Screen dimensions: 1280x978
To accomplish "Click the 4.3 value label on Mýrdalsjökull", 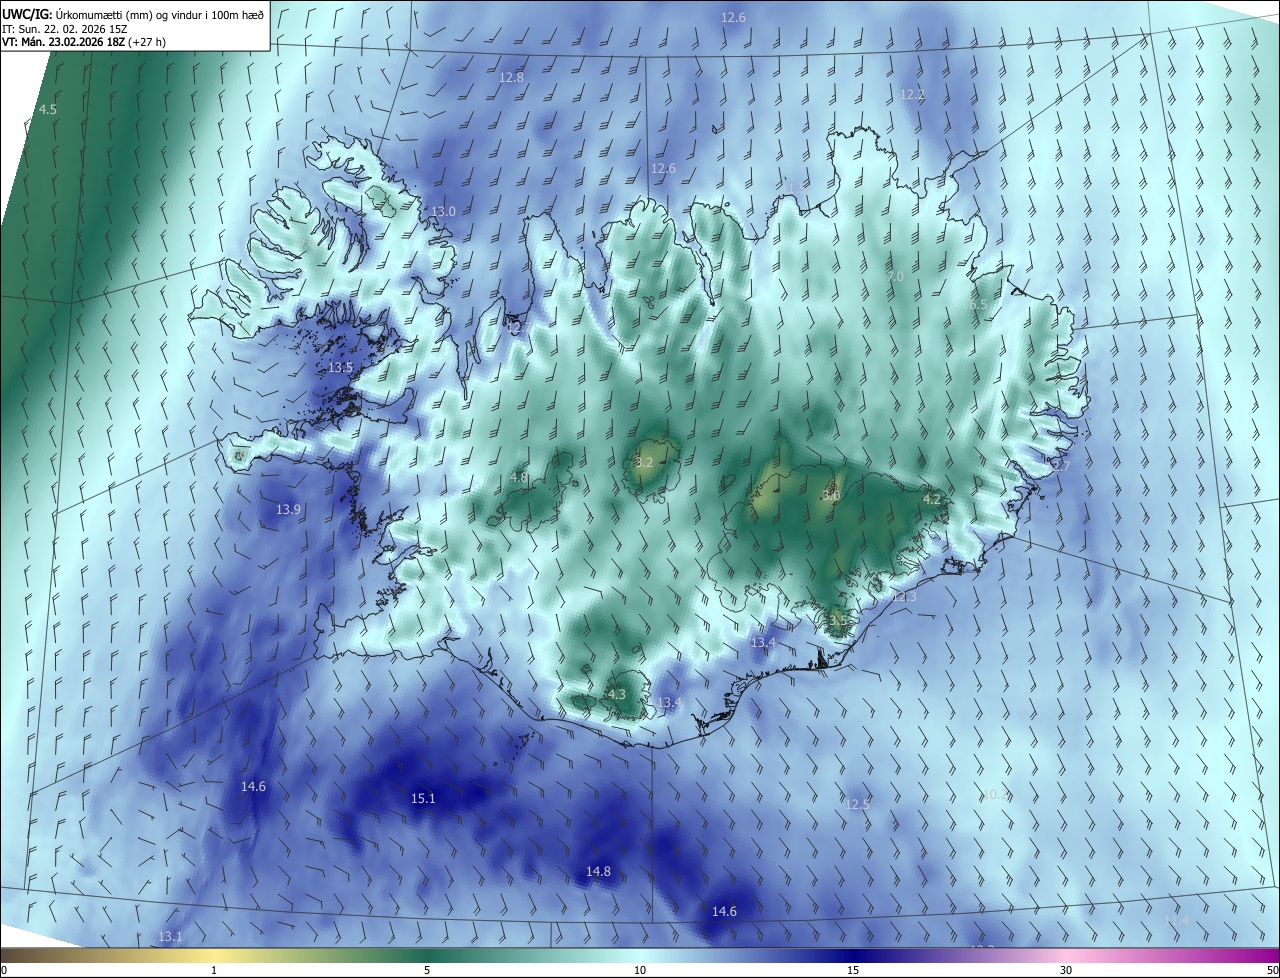I will 616,694.
